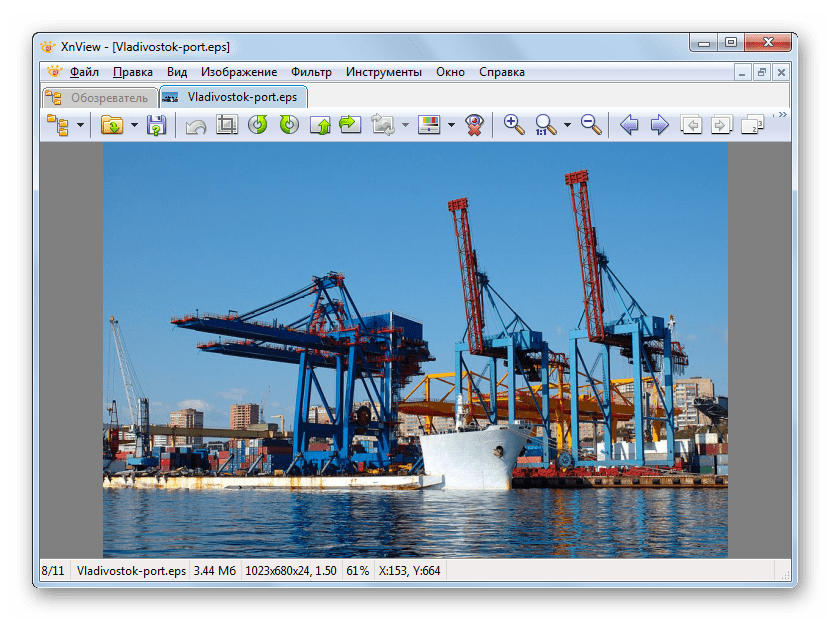The height and width of the screenshot is (621, 831).
Task: Zoom out with the minus magnifier
Action: pyautogui.click(x=591, y=125)
